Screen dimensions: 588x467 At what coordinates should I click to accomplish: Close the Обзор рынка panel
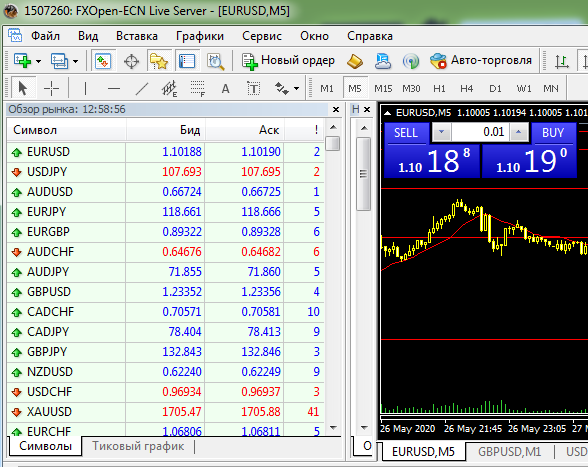point(336,110)
